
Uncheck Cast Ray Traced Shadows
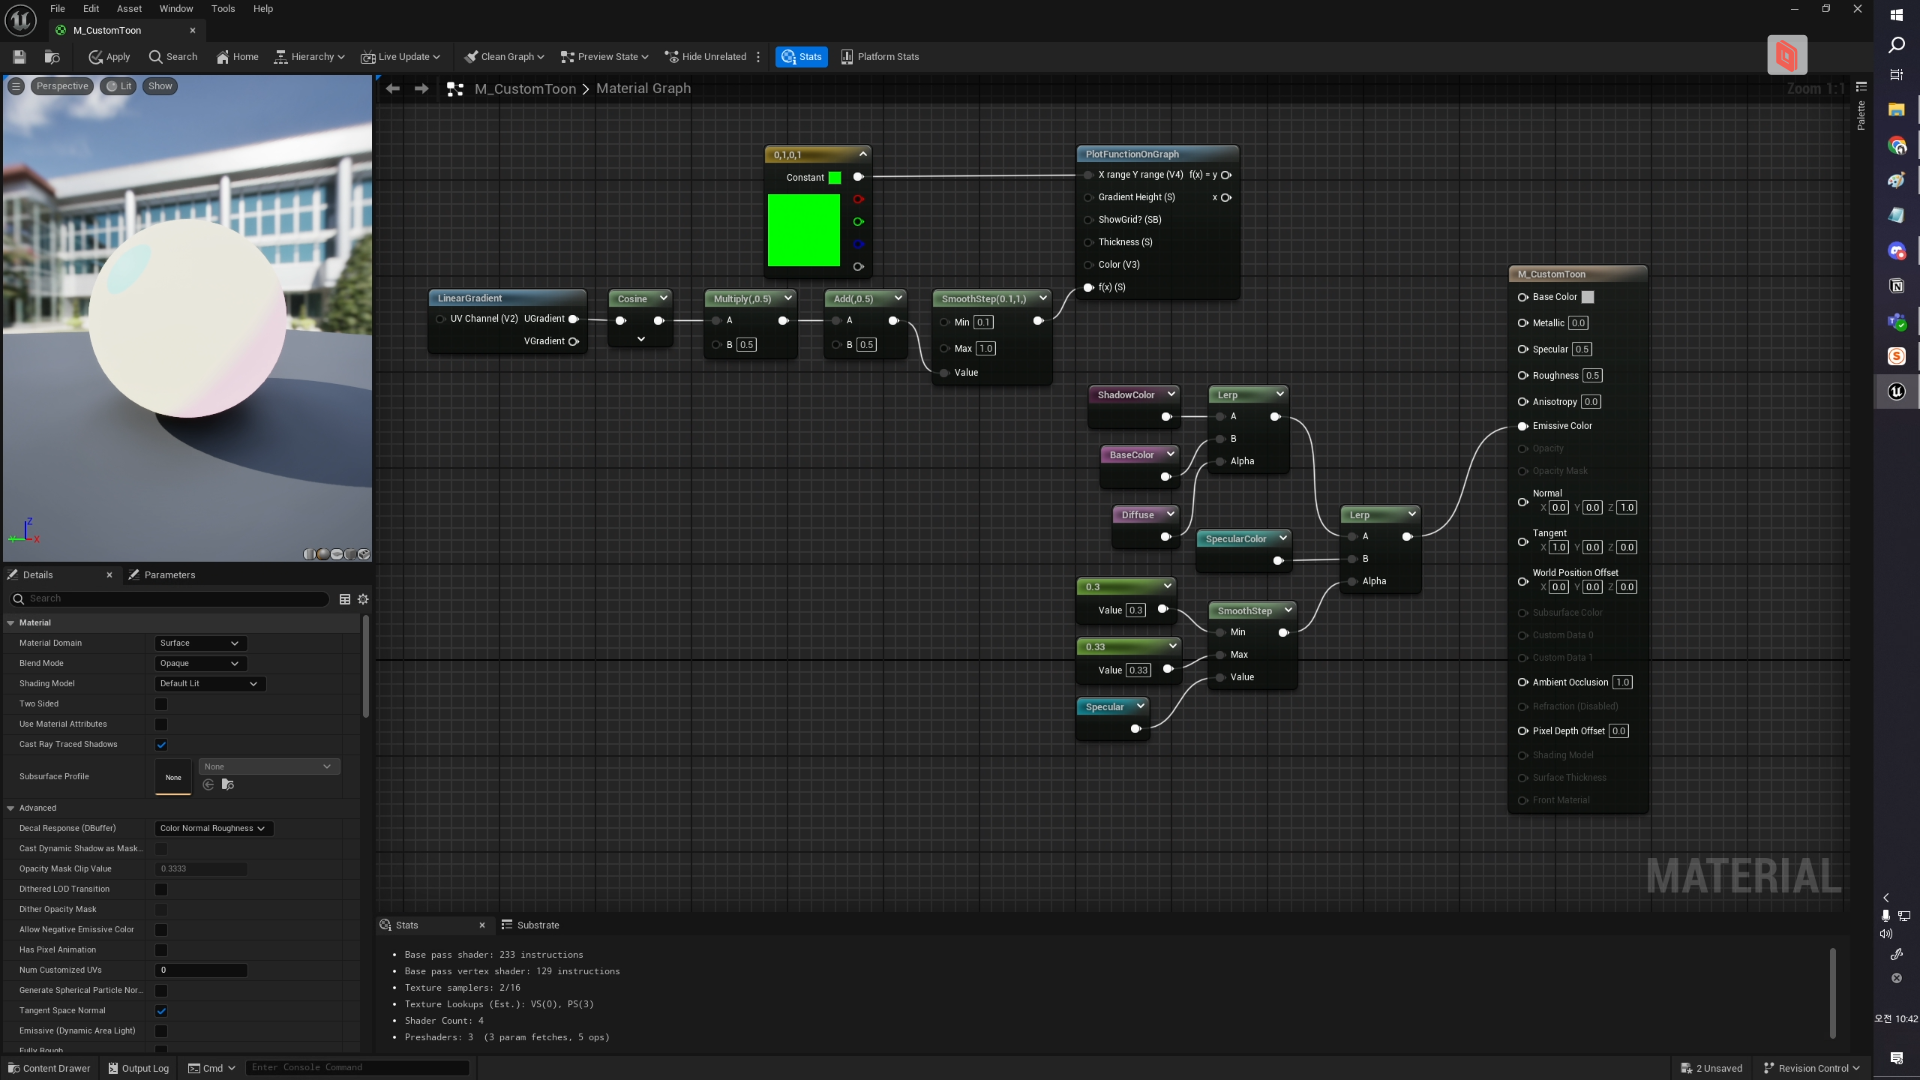(161, 745)
